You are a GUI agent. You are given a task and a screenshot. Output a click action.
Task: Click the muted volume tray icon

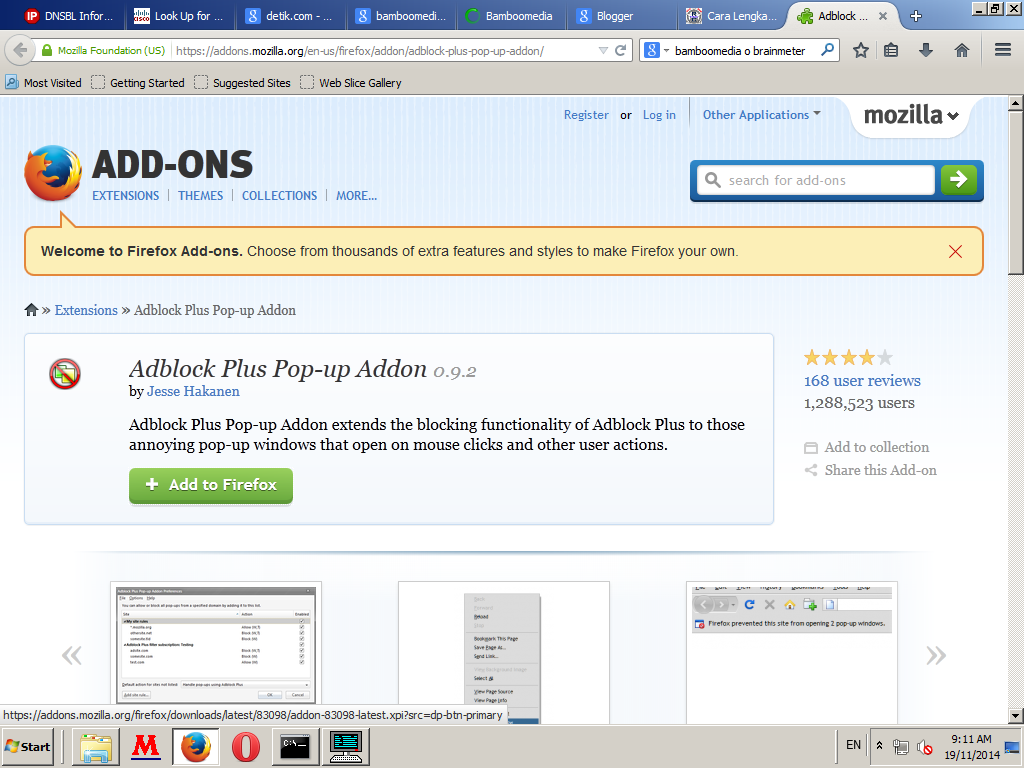coord(924,746)
